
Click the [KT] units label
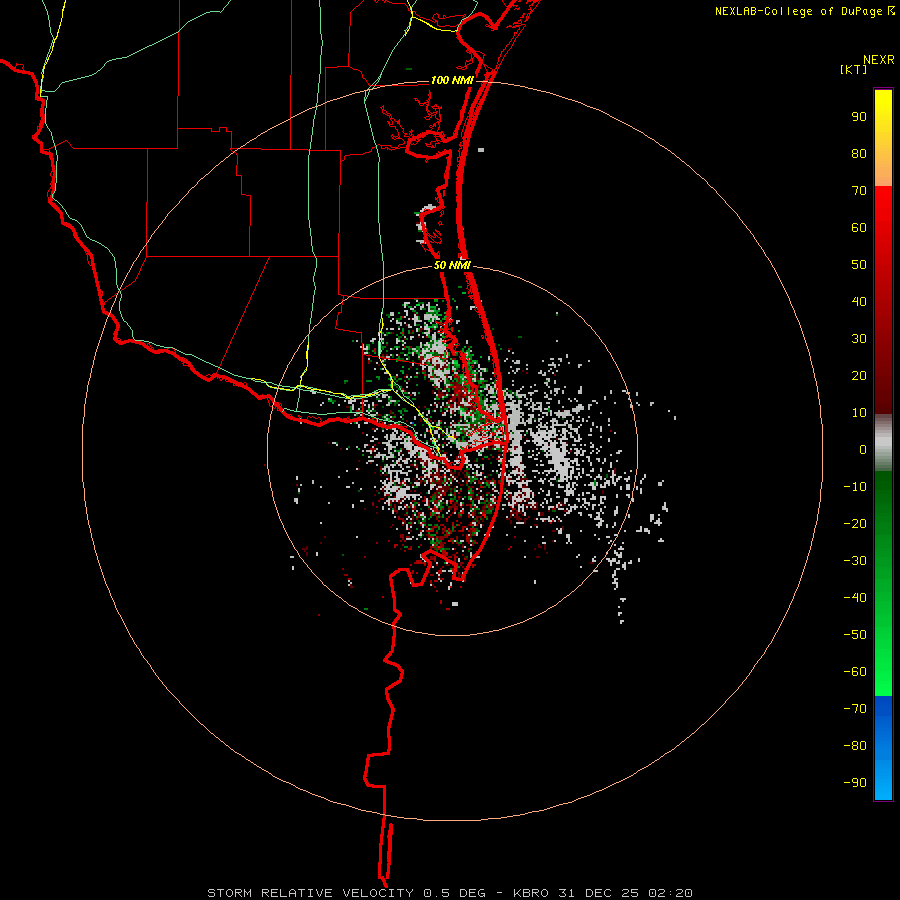(x=854, y=69)
